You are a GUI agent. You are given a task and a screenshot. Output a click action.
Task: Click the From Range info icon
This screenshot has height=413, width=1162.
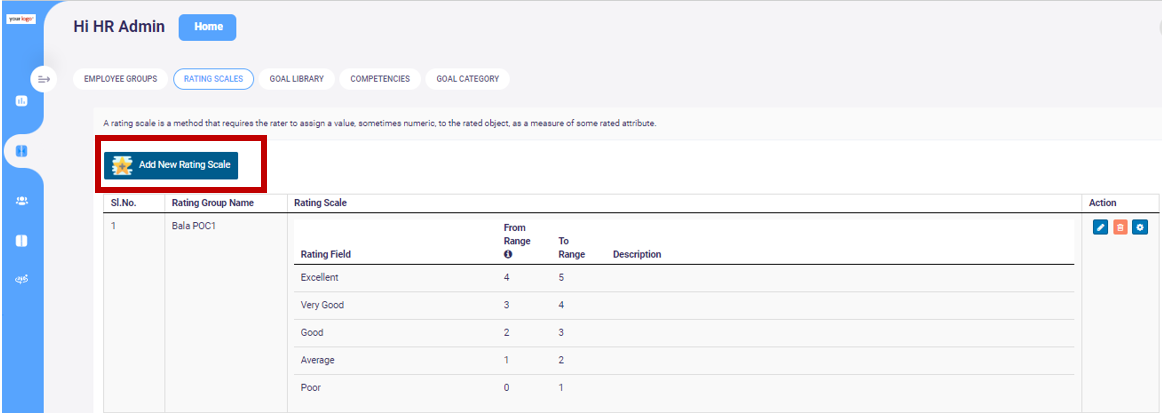click(x=508, y=254)
